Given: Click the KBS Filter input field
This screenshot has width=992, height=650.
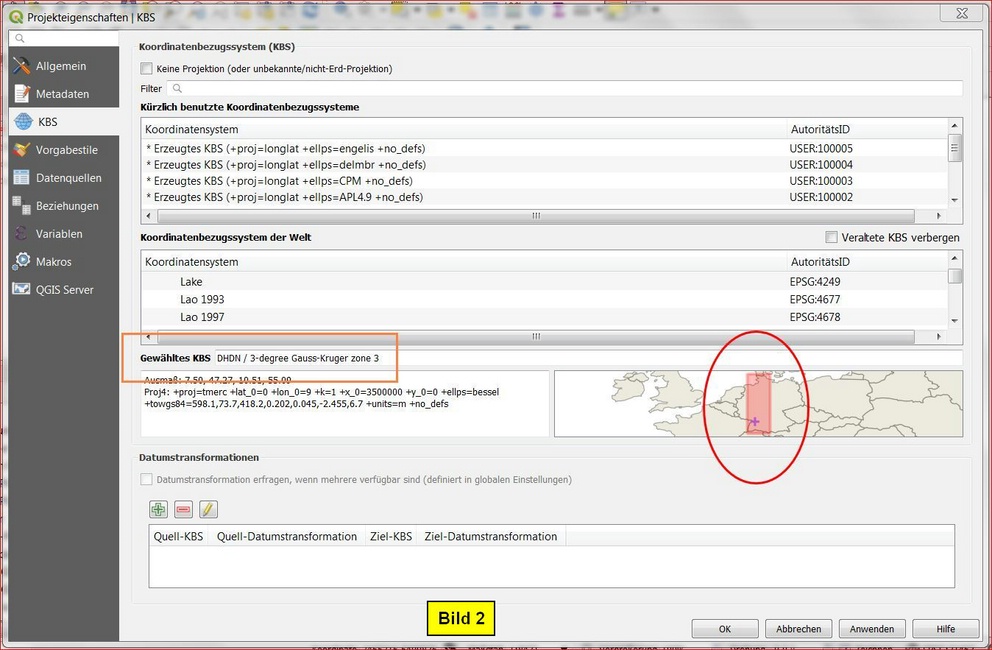Looking at the screenshot, I should [565, 89].
